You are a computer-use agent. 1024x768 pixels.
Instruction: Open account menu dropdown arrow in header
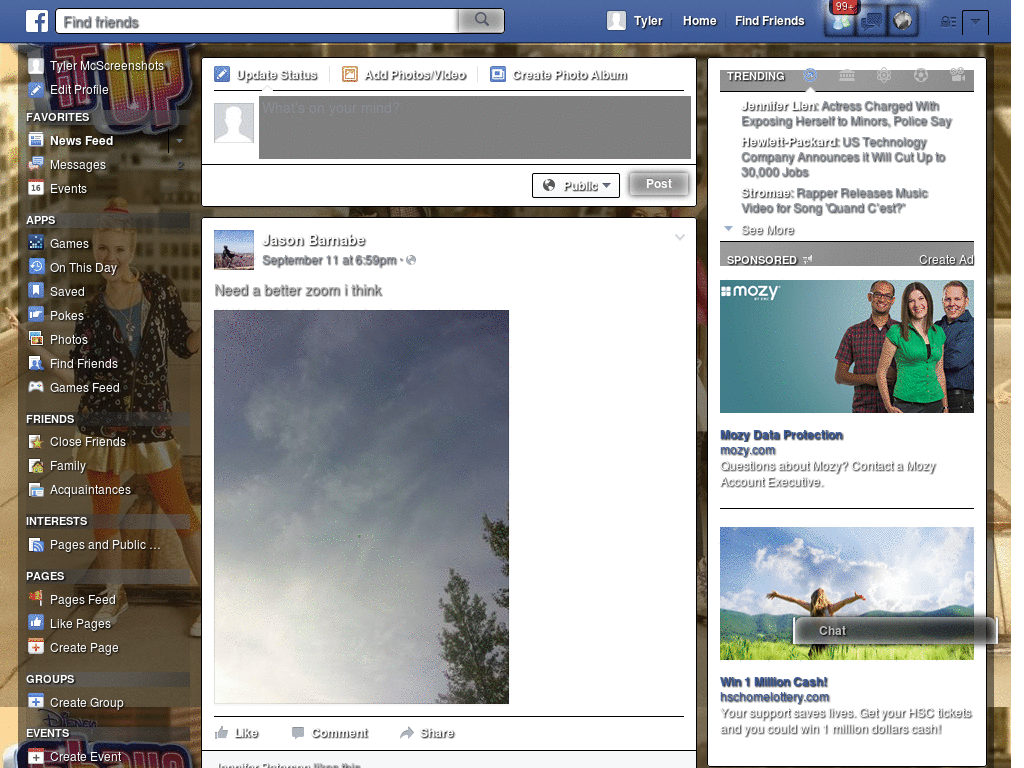[975, 22]
